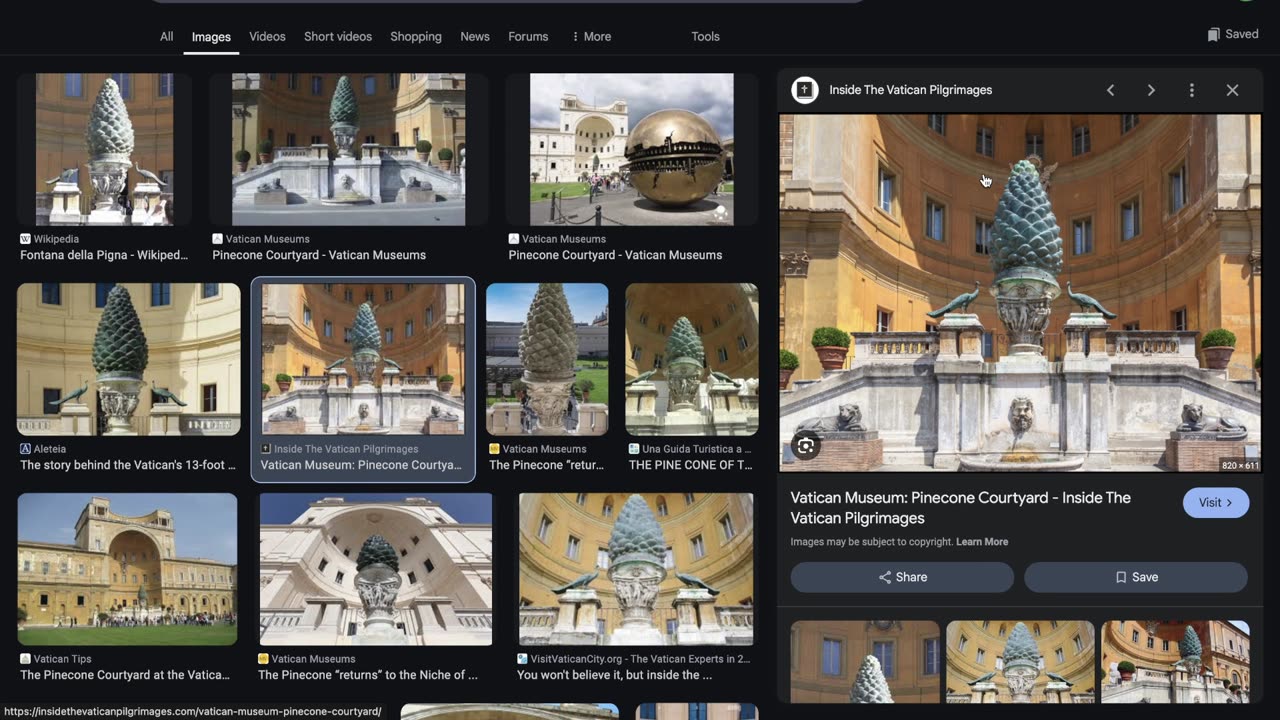Click 'Inside The Vatican Pilgrimages' header text
The image size is (1280, 720).
(x=910, y=90)
